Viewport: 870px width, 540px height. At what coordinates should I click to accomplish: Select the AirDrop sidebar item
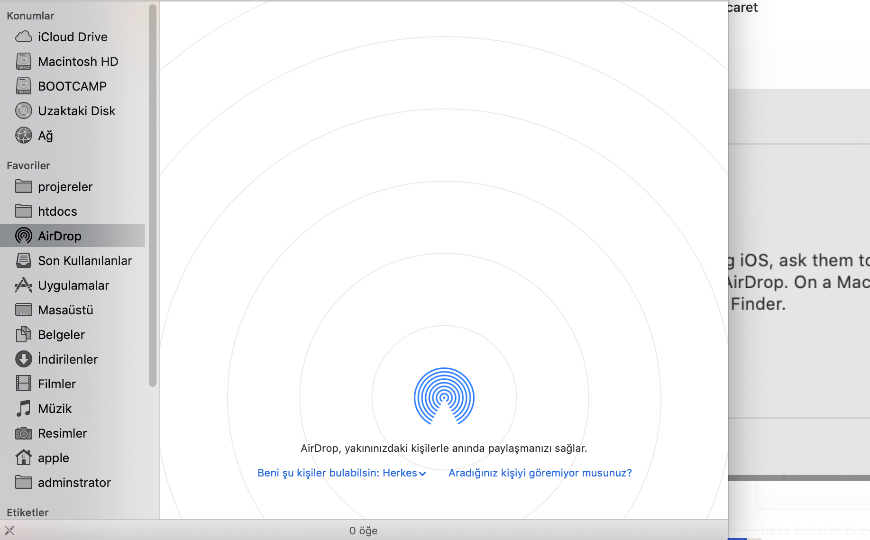click(x=73, y=236)
